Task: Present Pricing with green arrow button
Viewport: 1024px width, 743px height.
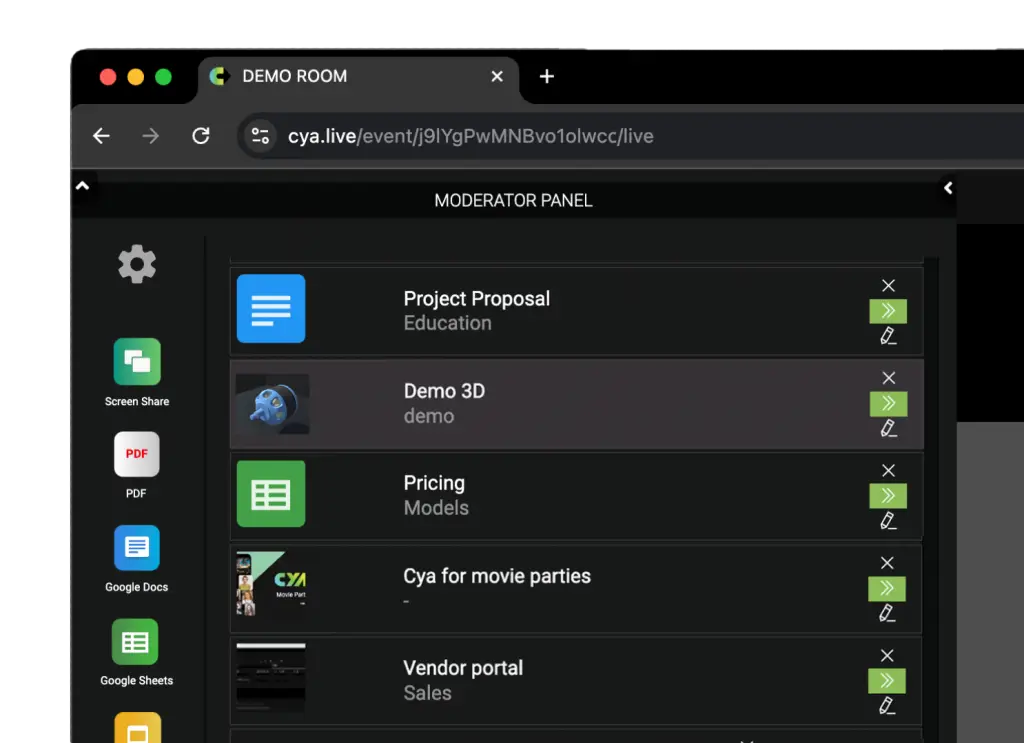Action: [x=888, y=496]
